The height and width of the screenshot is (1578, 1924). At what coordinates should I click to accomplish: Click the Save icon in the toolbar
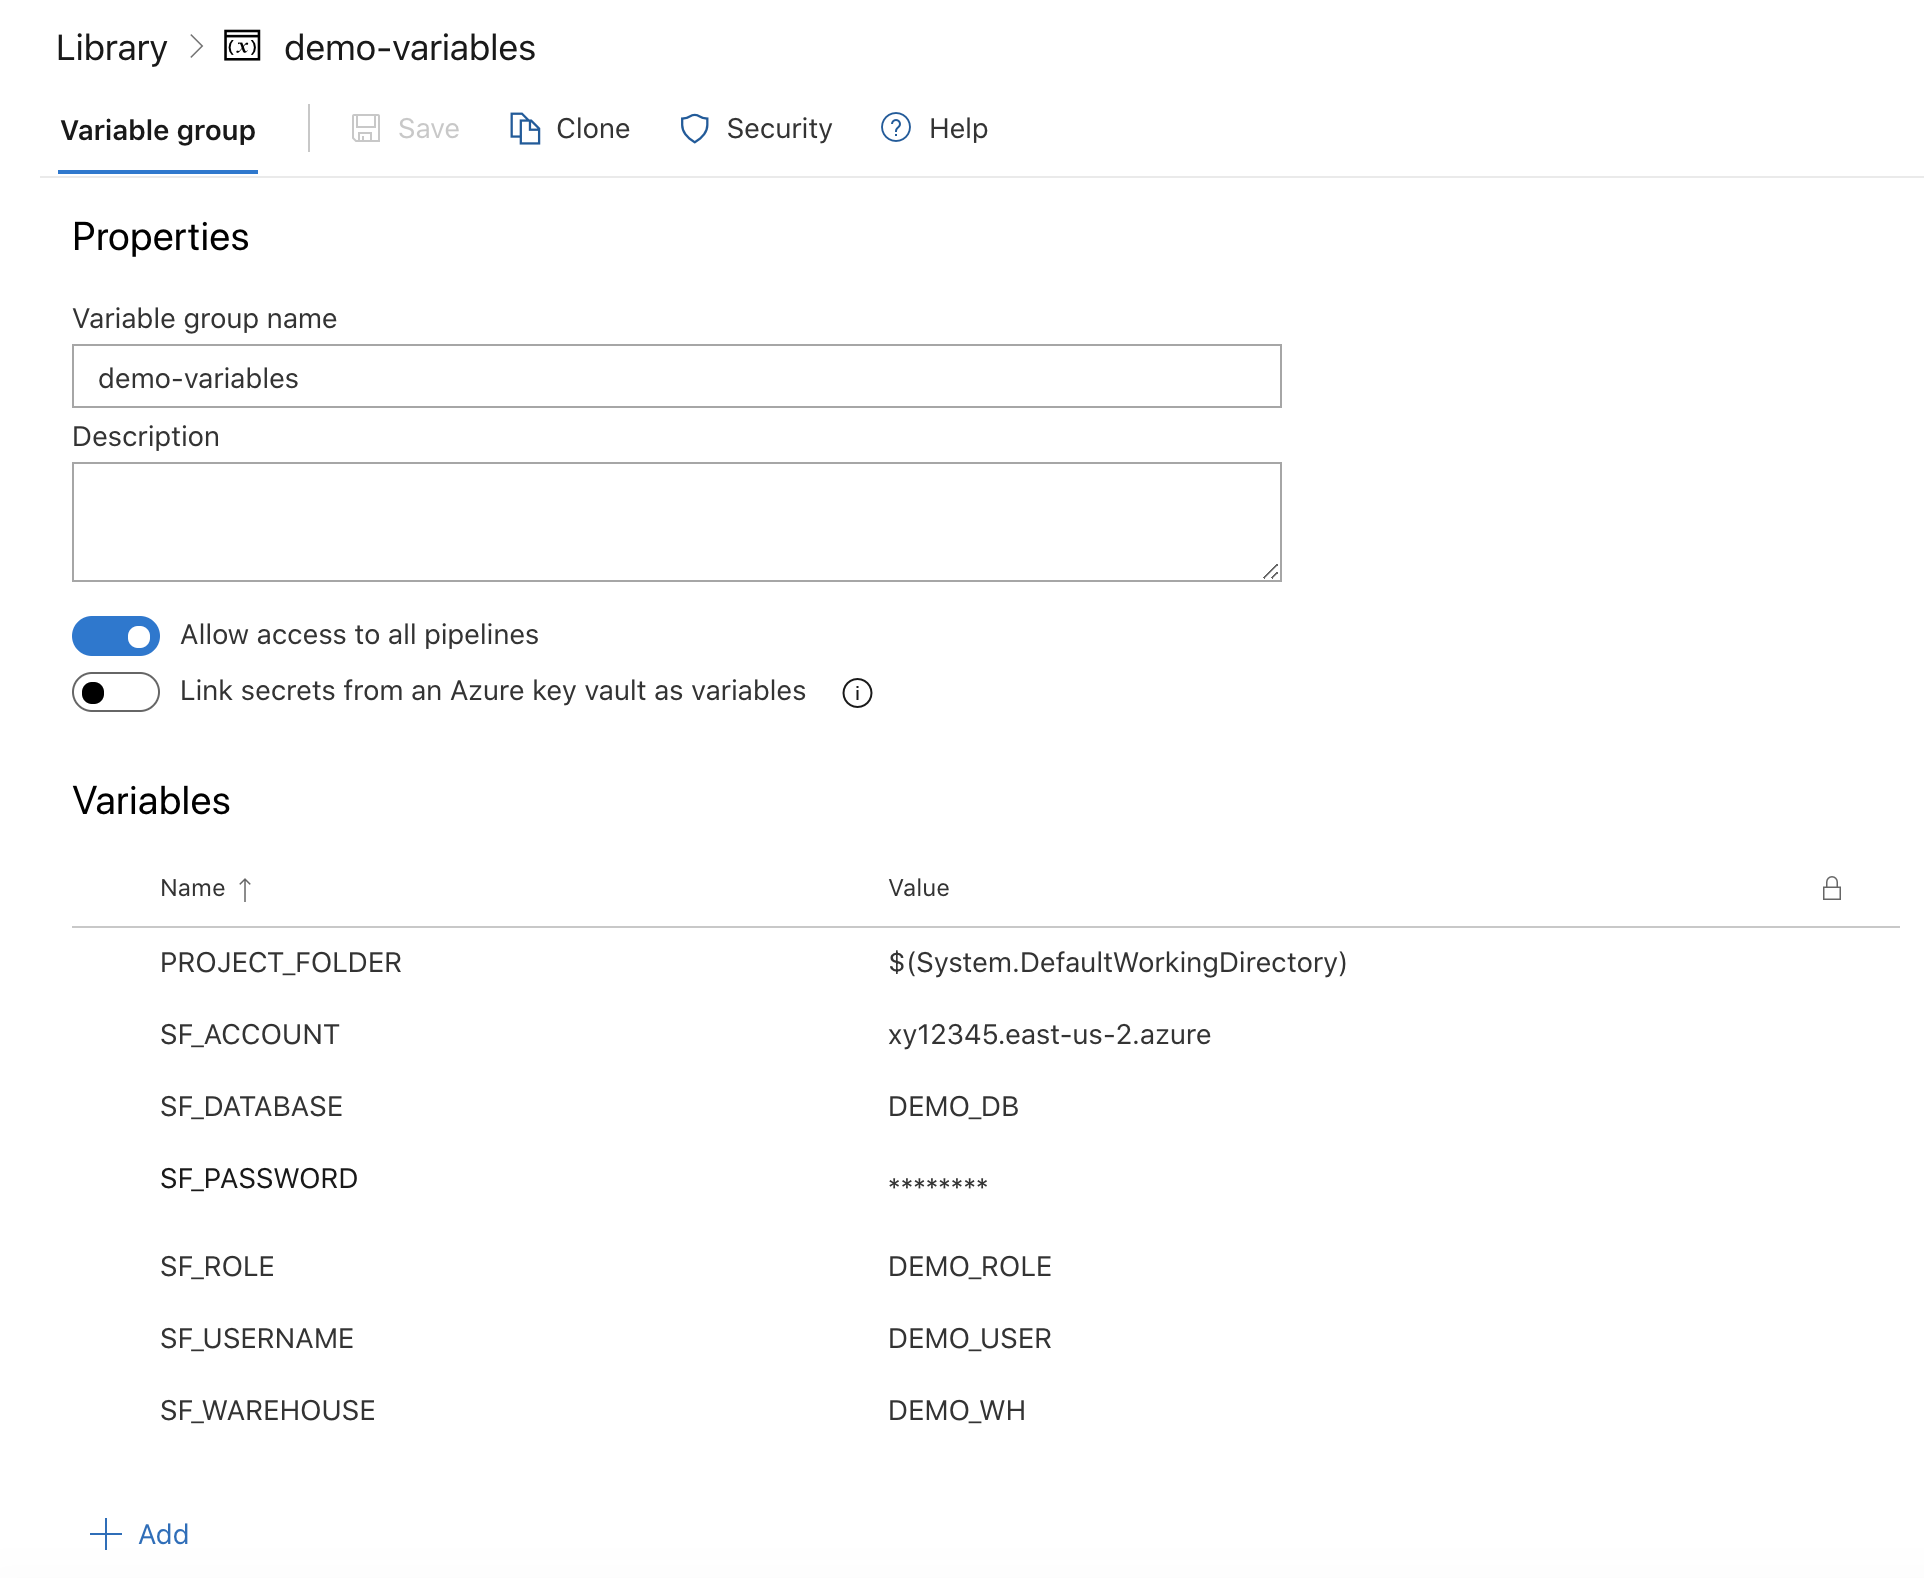367,128
